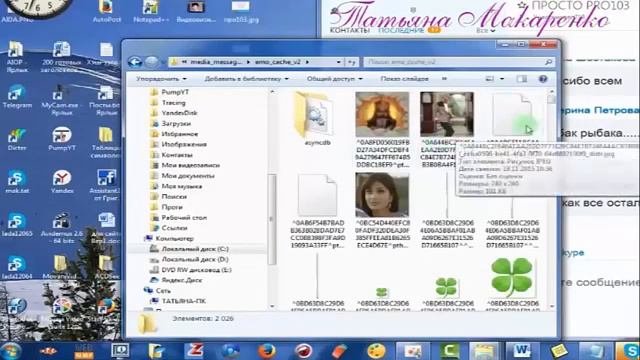The image size is (640, 360).
Task: Select the dark-haired woman portrait thumbnail
Action: (382, 195)
